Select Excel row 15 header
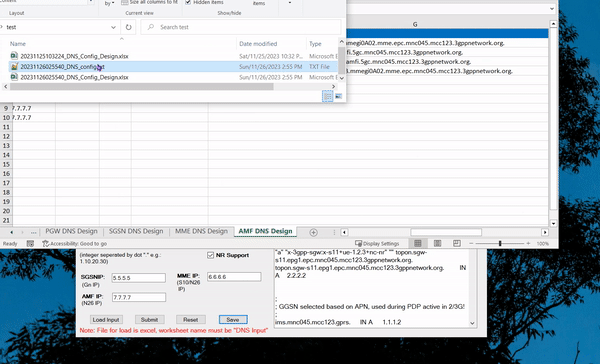Viewport: 600px width, 364px height. click(x=6, y=164)
